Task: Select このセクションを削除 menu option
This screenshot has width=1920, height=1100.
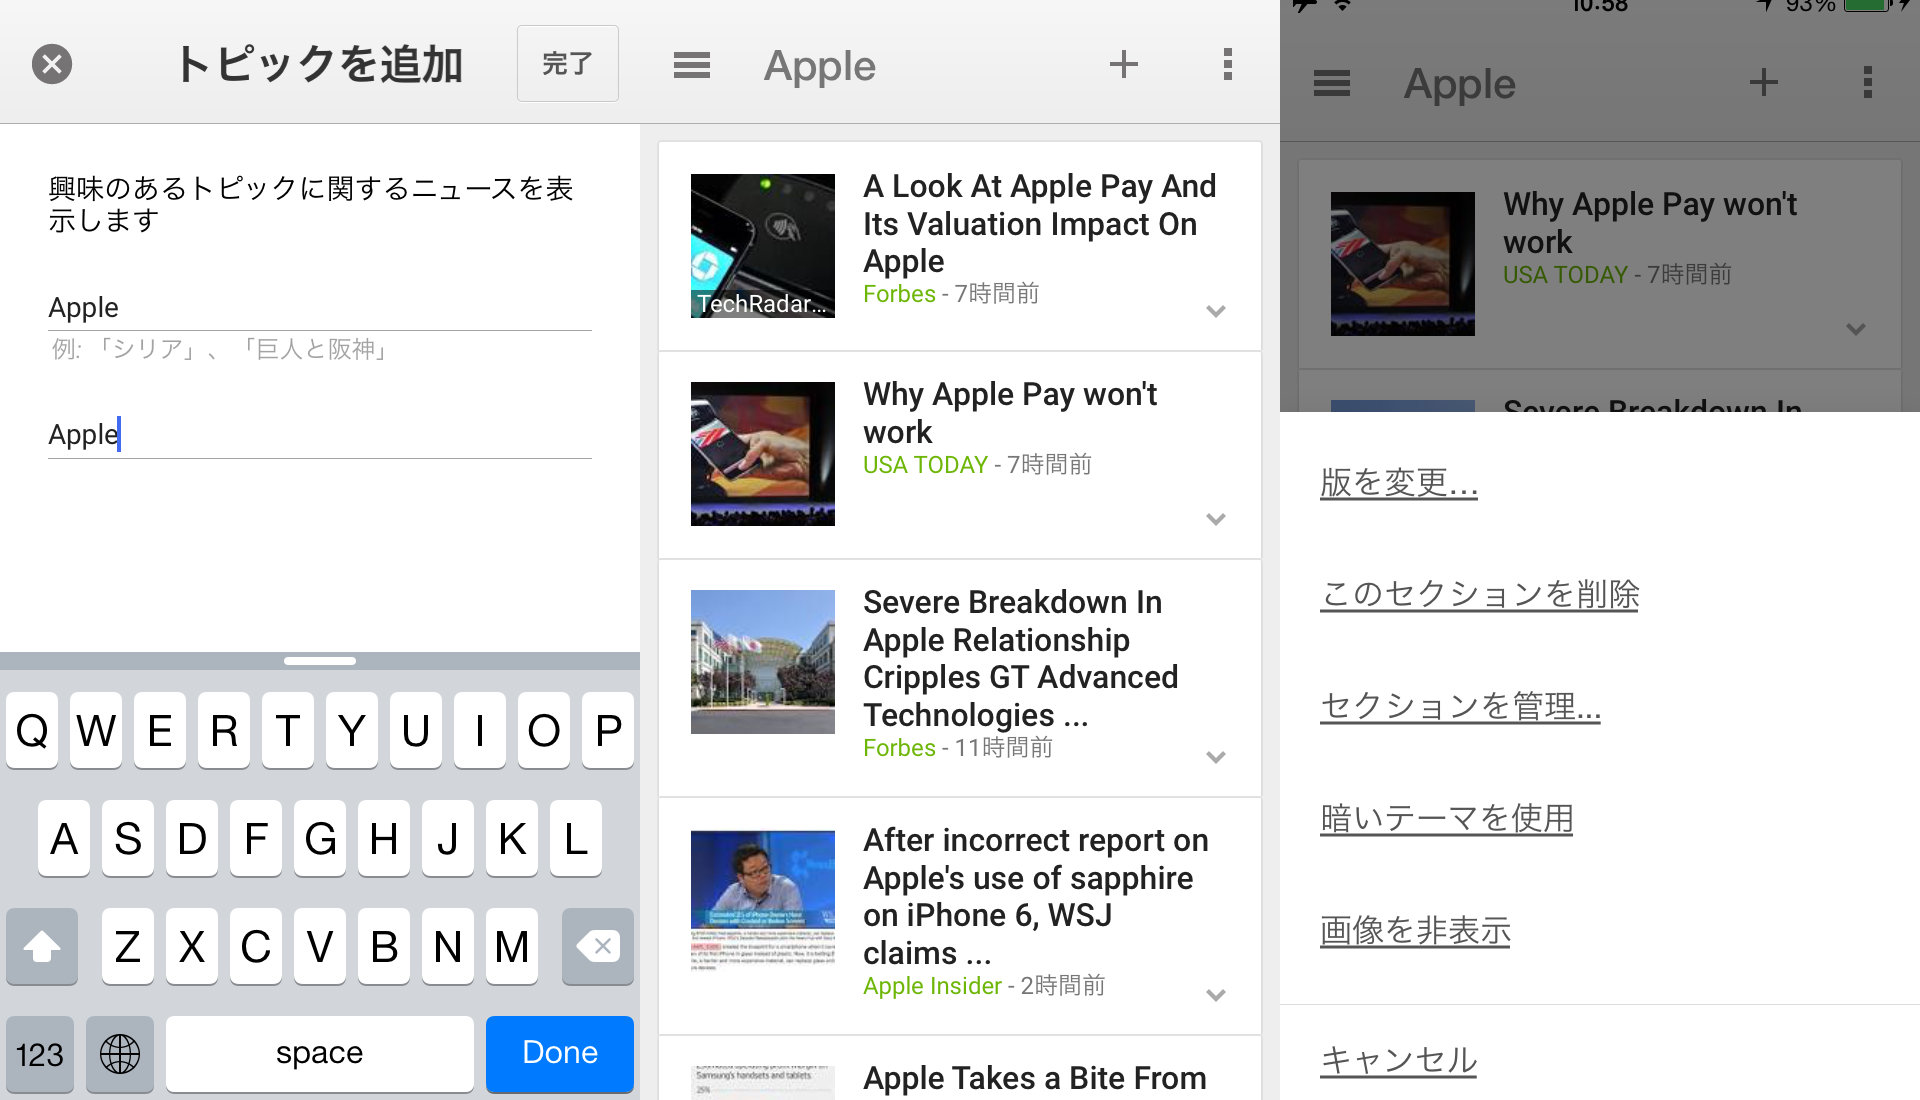Action: (1480, 594)
